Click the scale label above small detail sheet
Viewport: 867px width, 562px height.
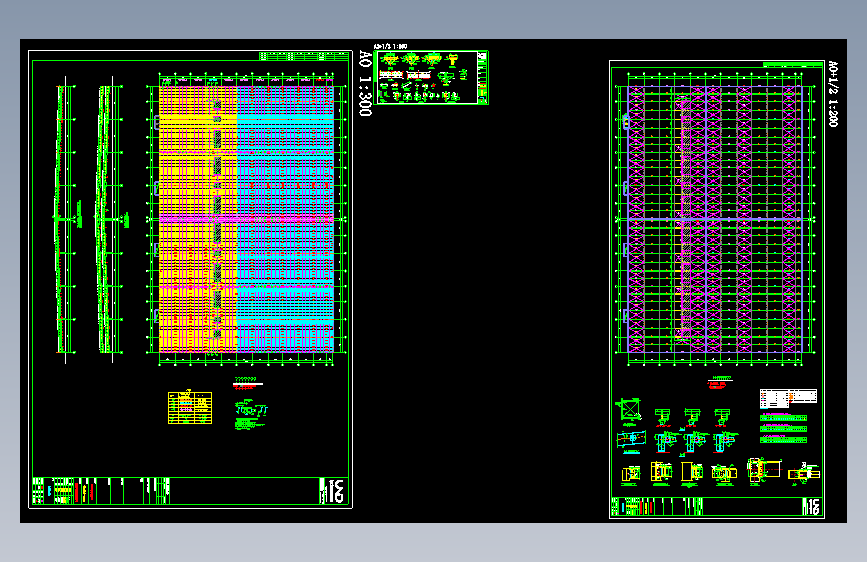[390, 46]
